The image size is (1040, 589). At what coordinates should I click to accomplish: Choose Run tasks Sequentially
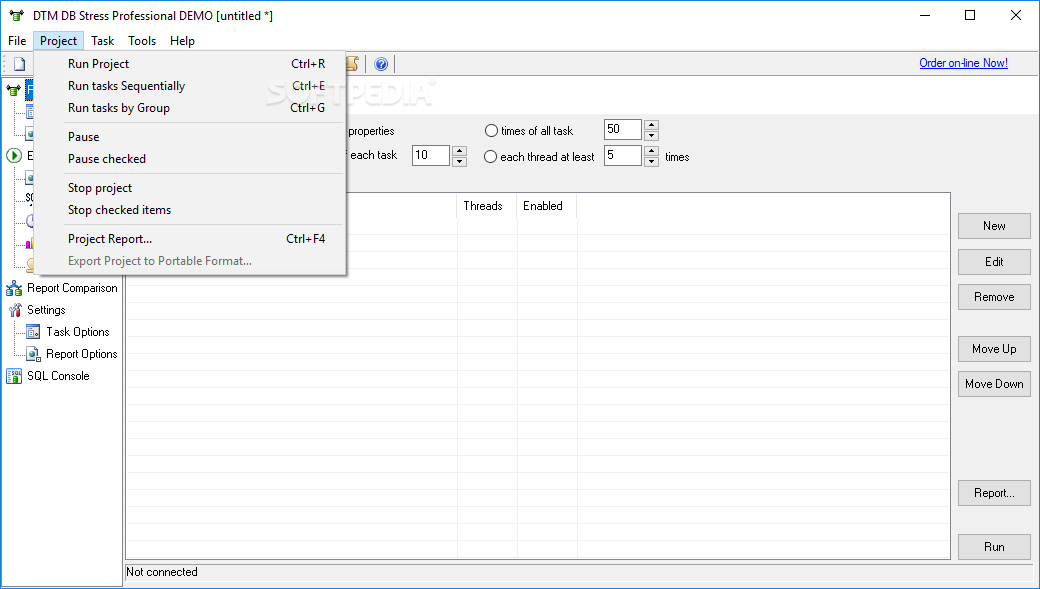[190, 86]
